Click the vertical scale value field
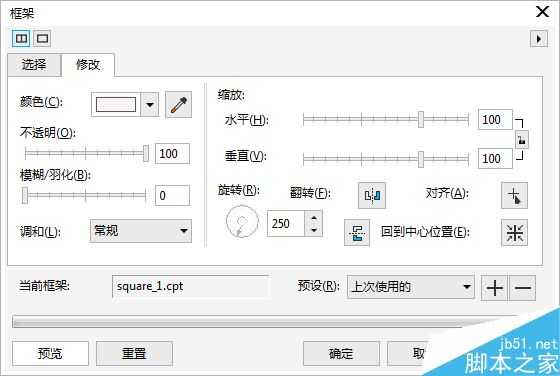 (495, 159)
